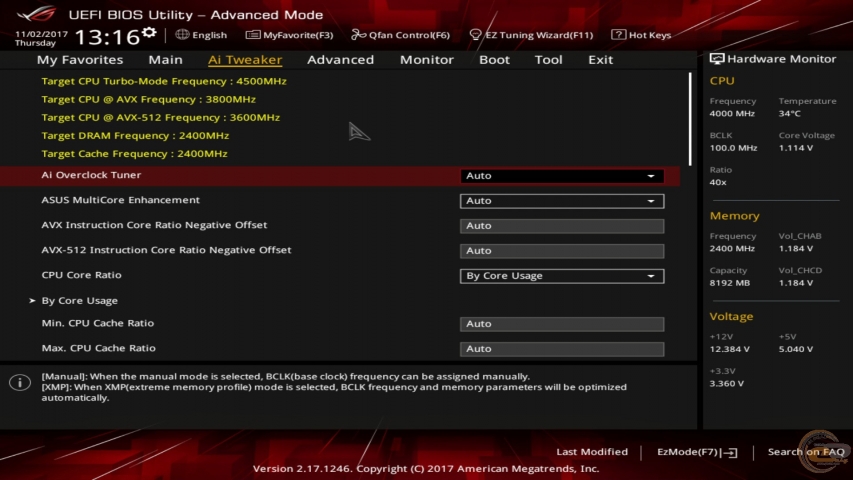Click Target DRAM Frequency : 2400MHz
853x480 pixels.
coord(135,136)
